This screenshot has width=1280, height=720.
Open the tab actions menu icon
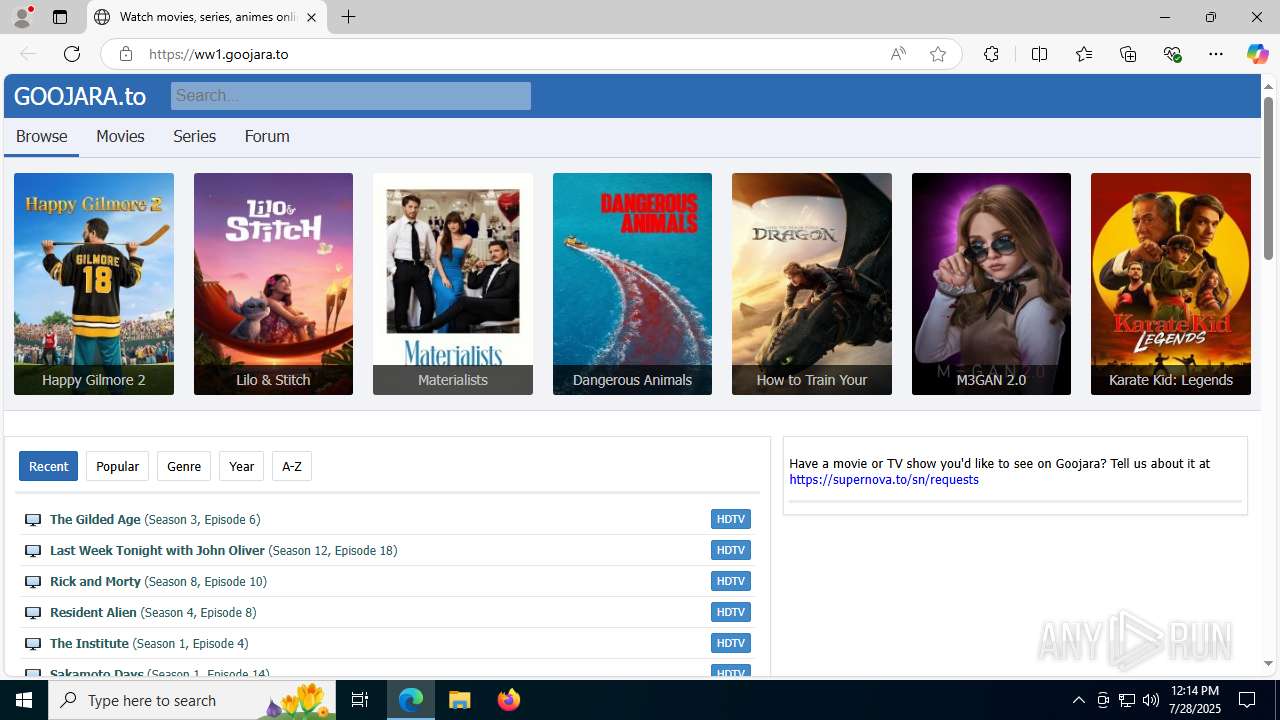[x=60, y=17]
